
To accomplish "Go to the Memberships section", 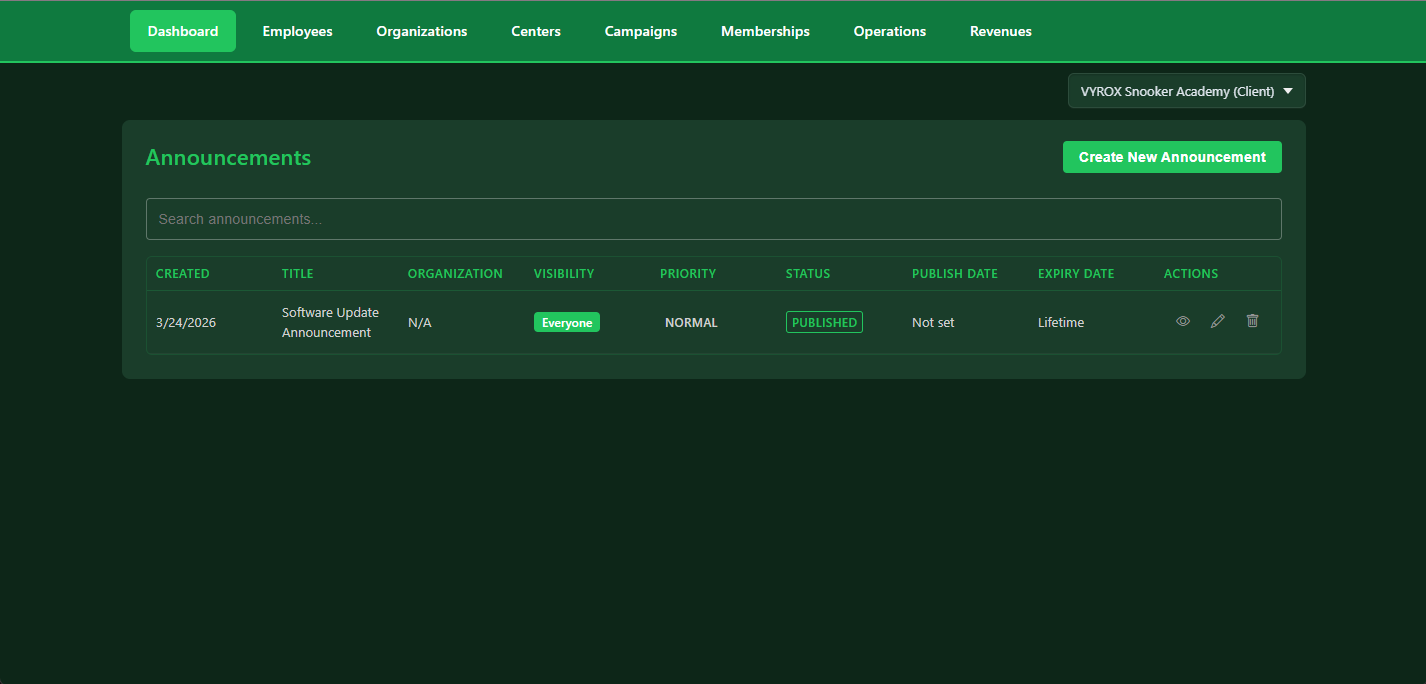I will tap(765, 31).
